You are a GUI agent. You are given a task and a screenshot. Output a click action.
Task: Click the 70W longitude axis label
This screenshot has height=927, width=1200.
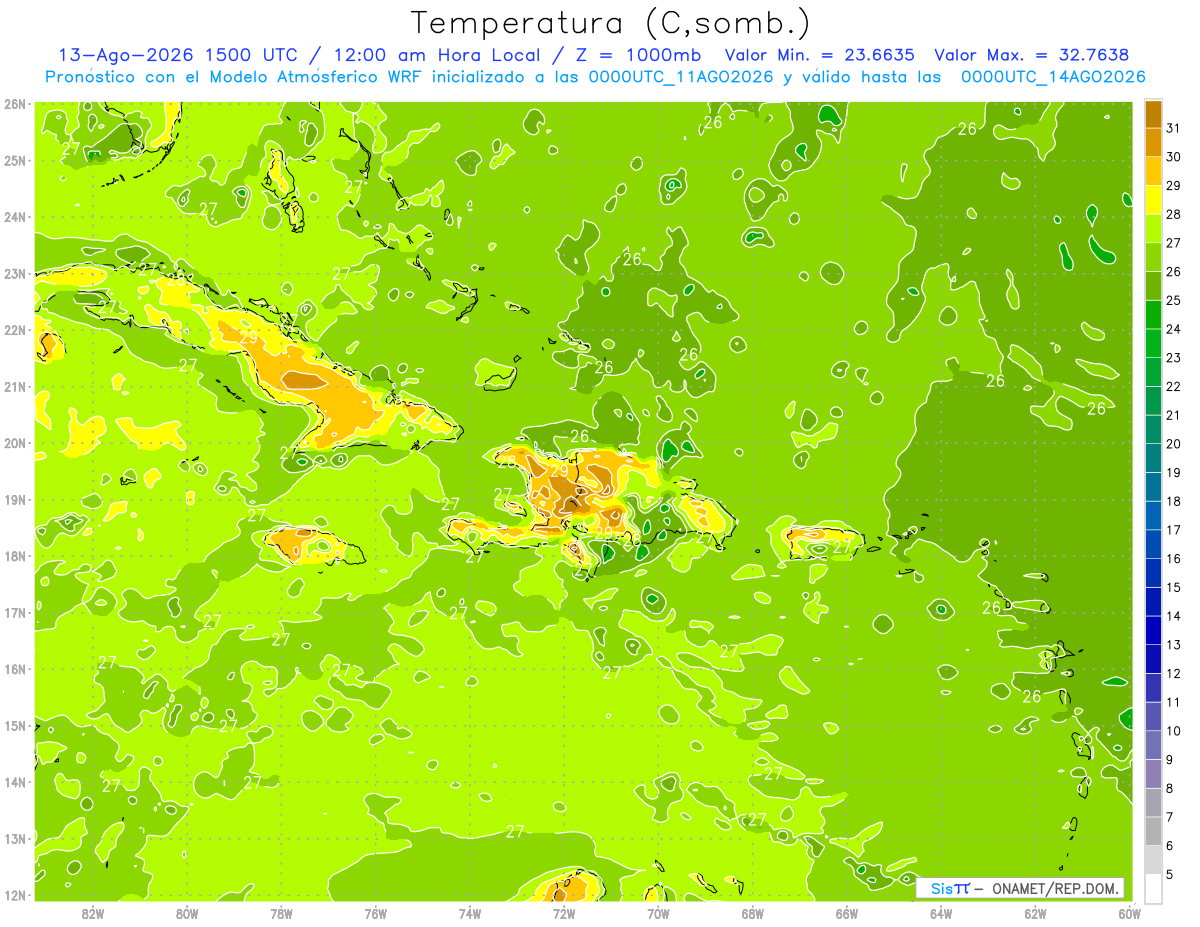coord(658,912)
